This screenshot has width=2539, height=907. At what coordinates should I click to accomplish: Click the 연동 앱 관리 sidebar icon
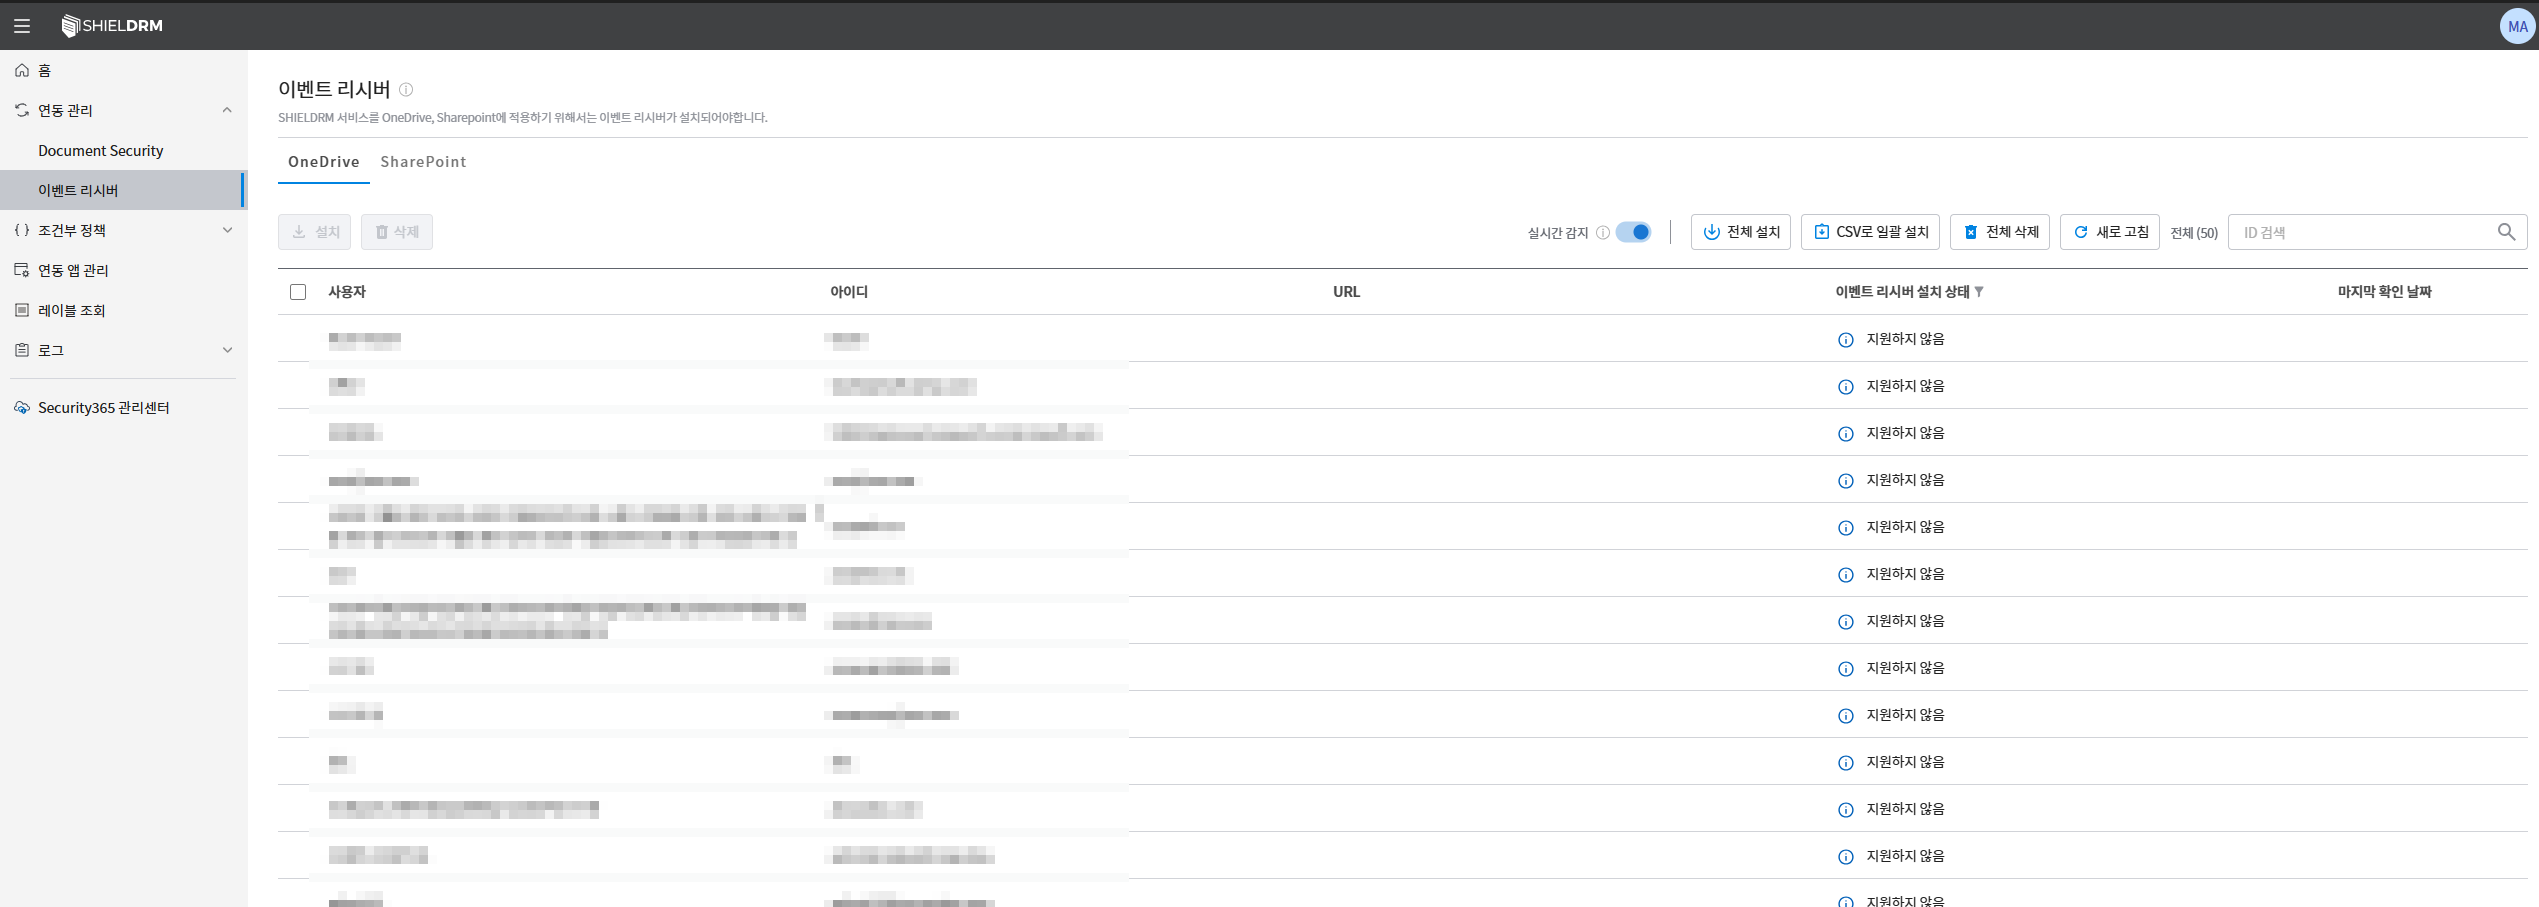pyautogui.click(x=22, y=270)
